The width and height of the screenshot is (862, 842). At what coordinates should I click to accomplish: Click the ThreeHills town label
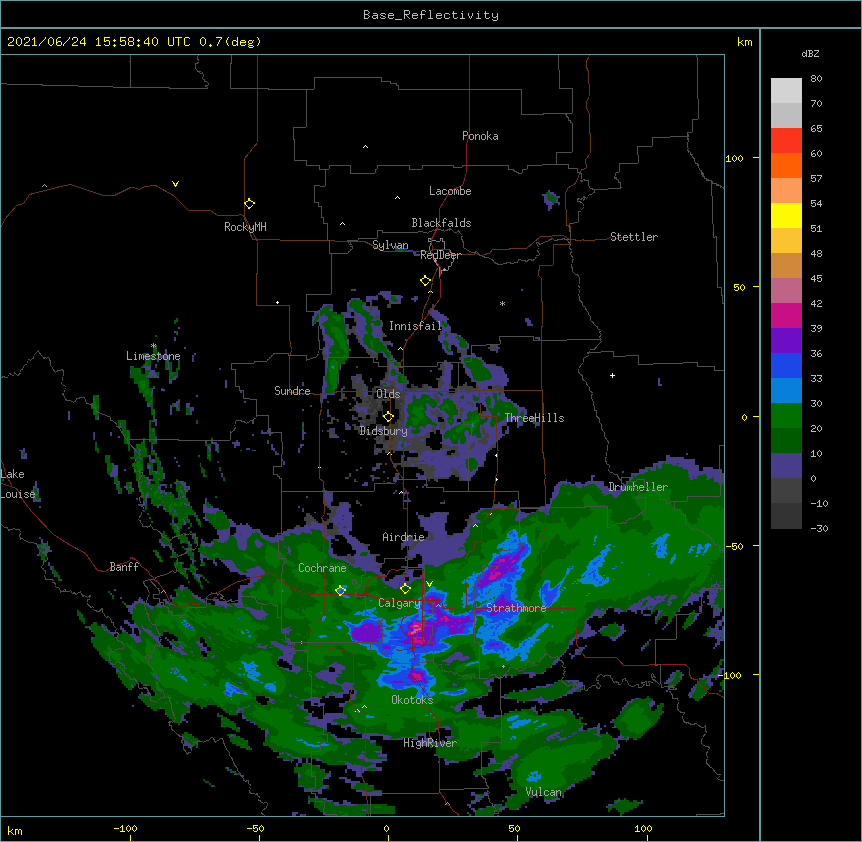click(535, 418)
